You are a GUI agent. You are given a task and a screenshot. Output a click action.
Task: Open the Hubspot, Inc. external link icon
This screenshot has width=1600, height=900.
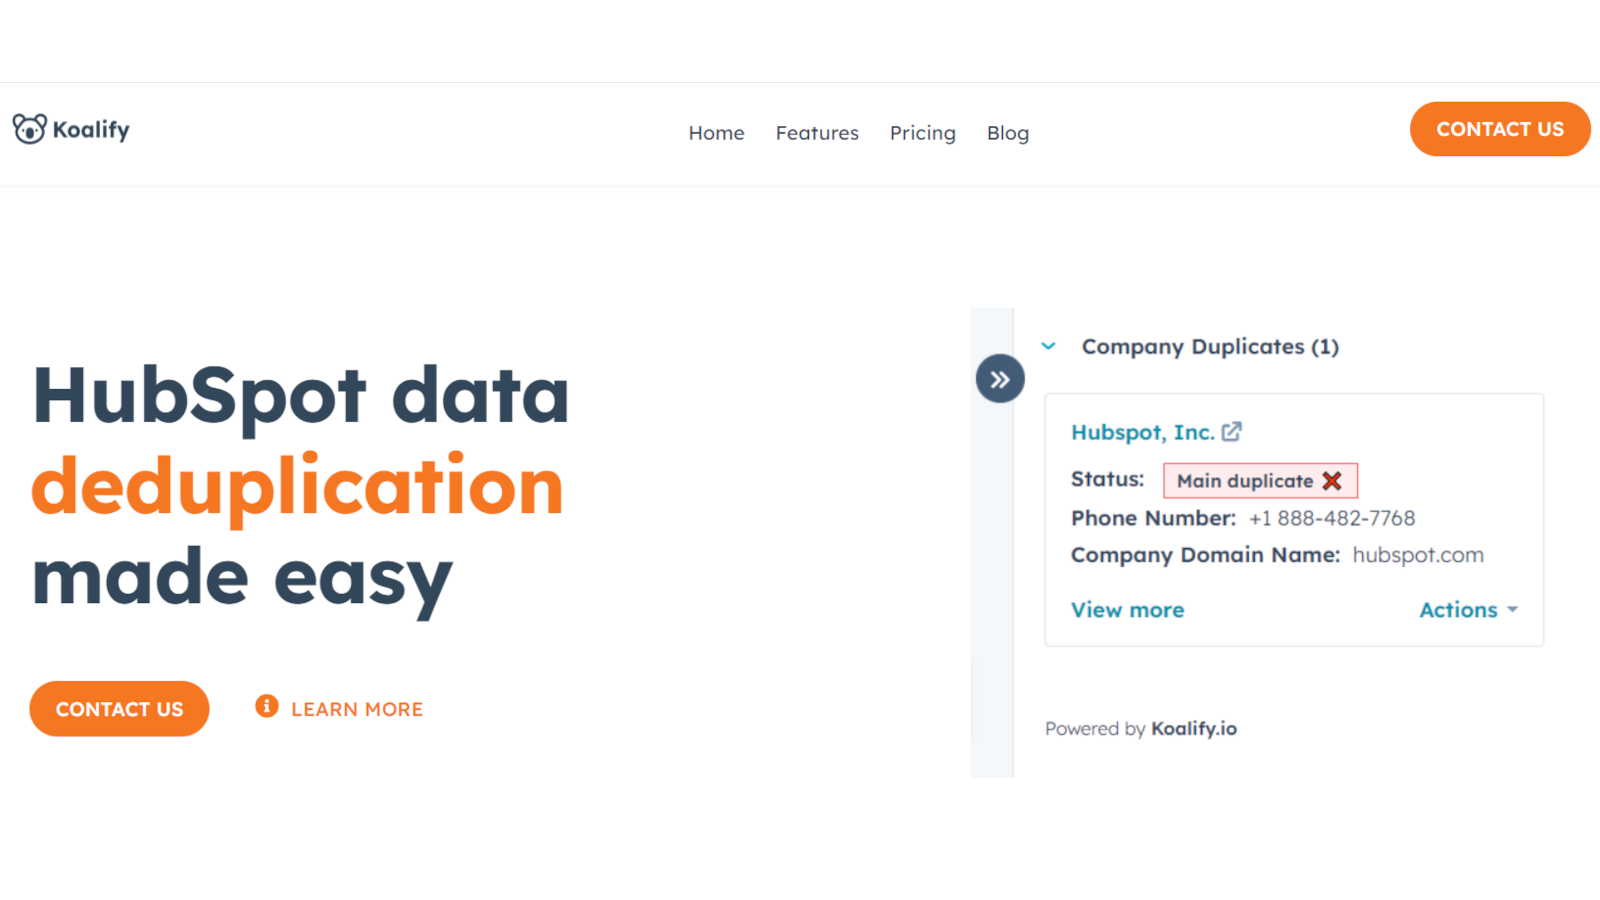pos(1232,431)
